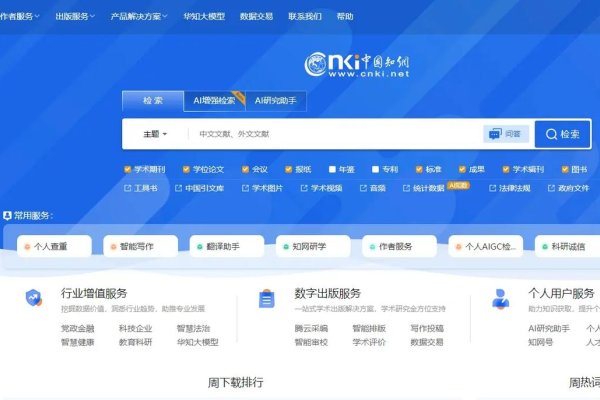The image size is (600, 400).
Task: Open 工具书 external link icon
Action: [x=127, y=188]
